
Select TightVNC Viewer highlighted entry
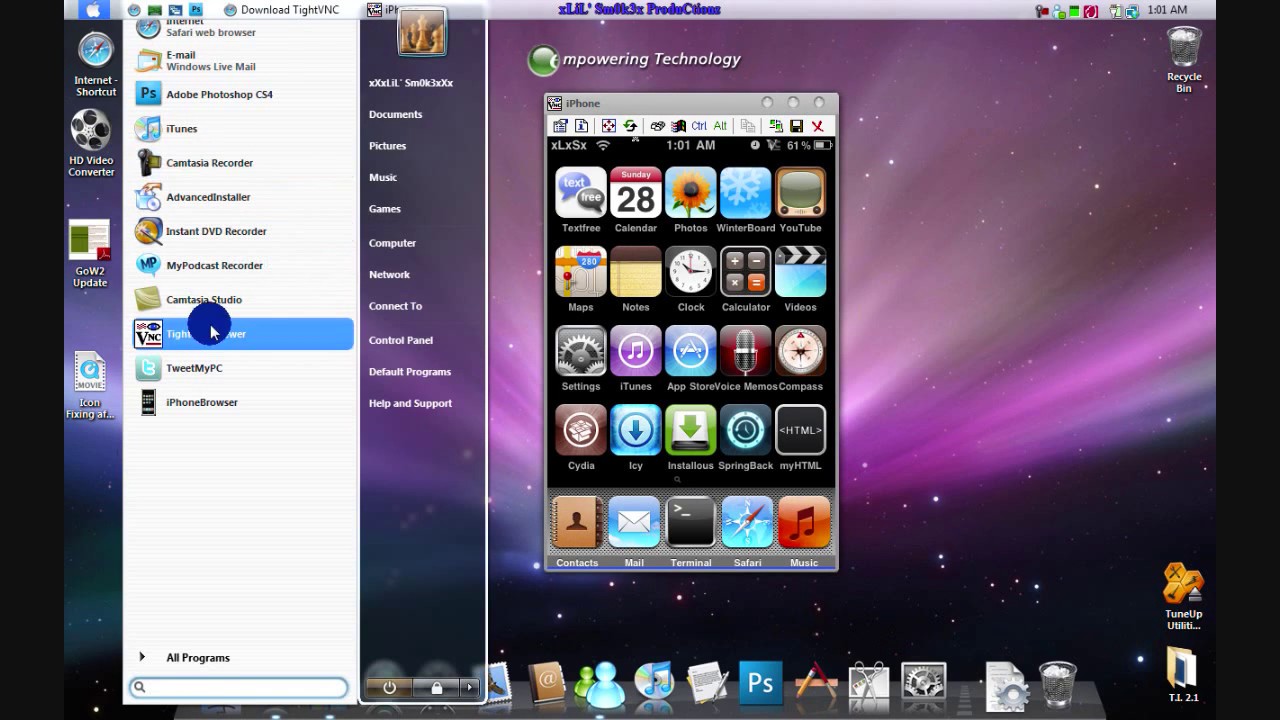click(243, 334)
